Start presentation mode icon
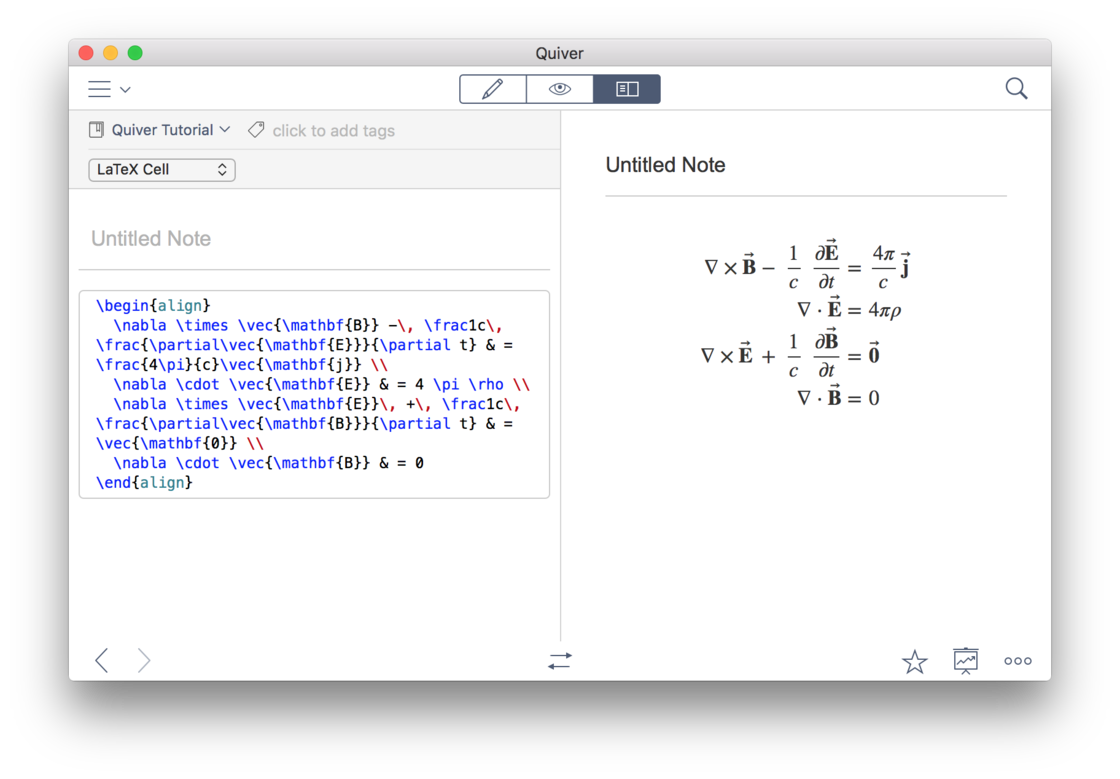This screenshot has height=779, width=1120. click(x=966, y=660)
